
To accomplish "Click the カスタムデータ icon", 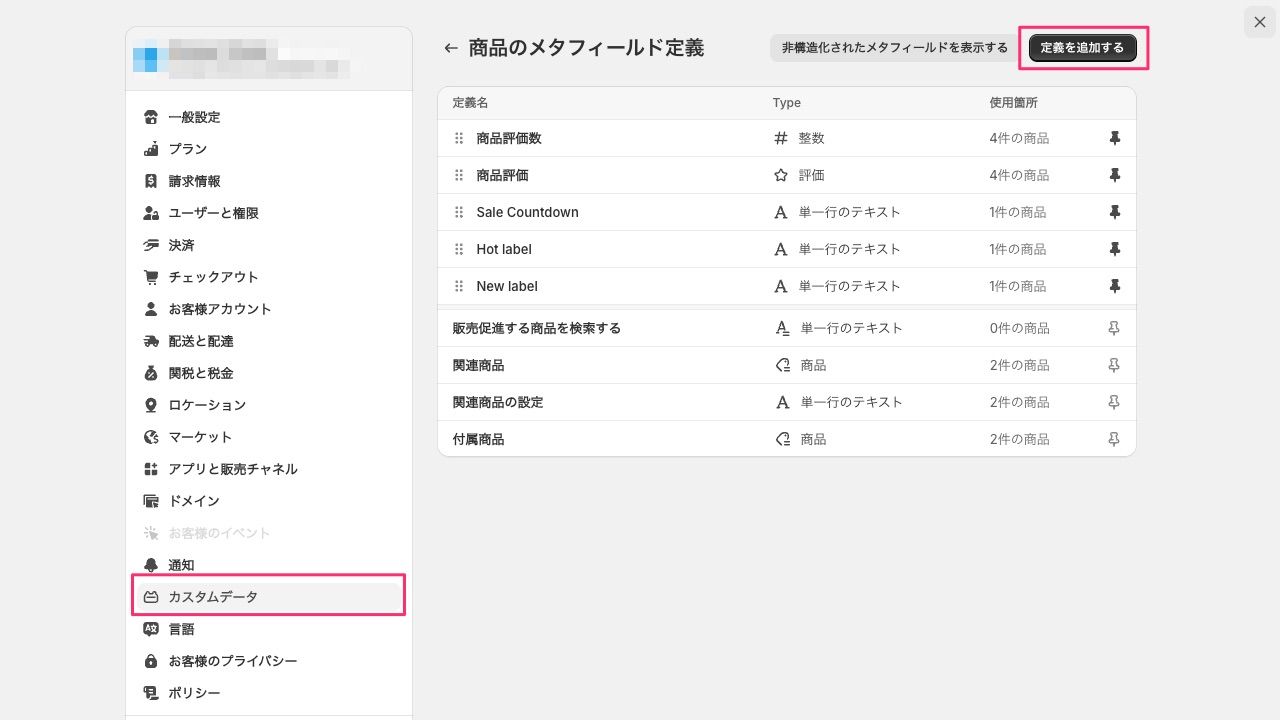I will [x=151, y=597].
